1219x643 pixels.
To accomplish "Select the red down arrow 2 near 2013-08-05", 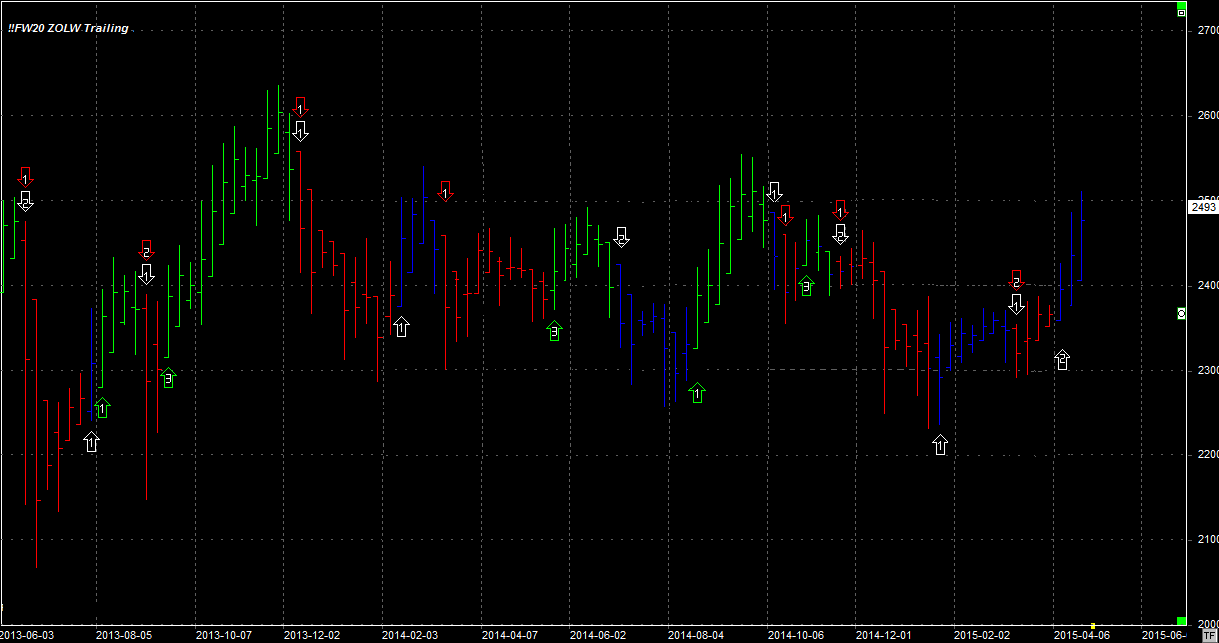I will (146, 250).
